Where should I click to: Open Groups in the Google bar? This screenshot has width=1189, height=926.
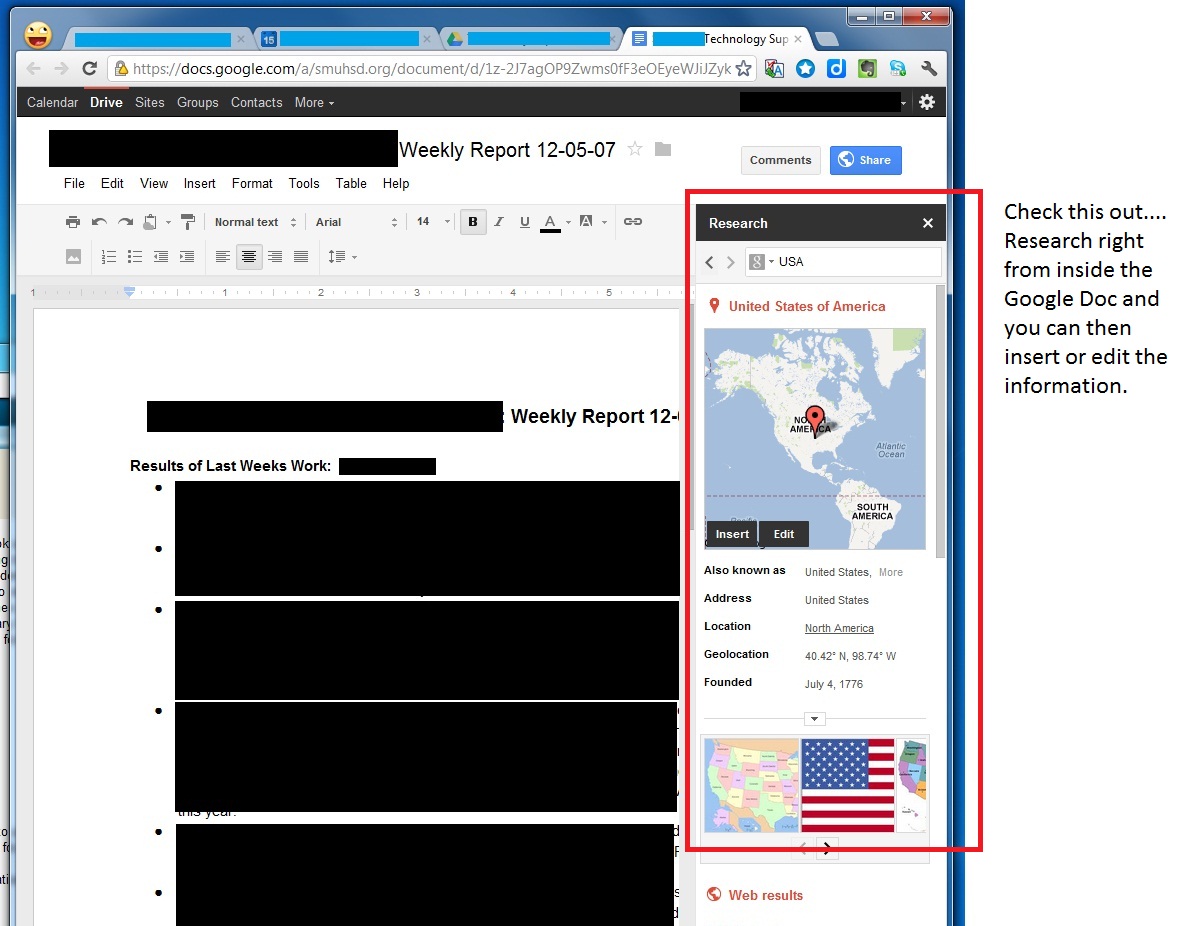(197, 102)
